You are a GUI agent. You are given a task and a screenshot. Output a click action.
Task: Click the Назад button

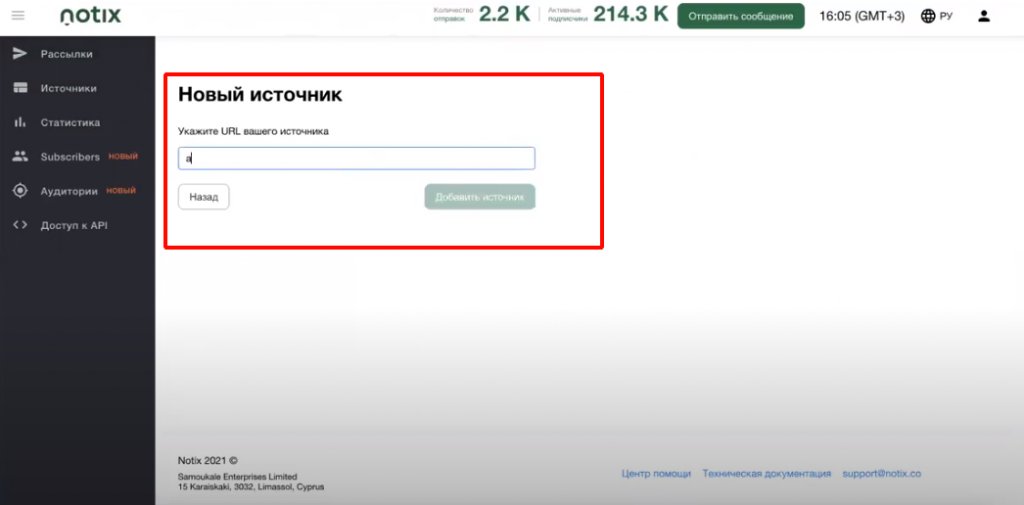[204, 197]
